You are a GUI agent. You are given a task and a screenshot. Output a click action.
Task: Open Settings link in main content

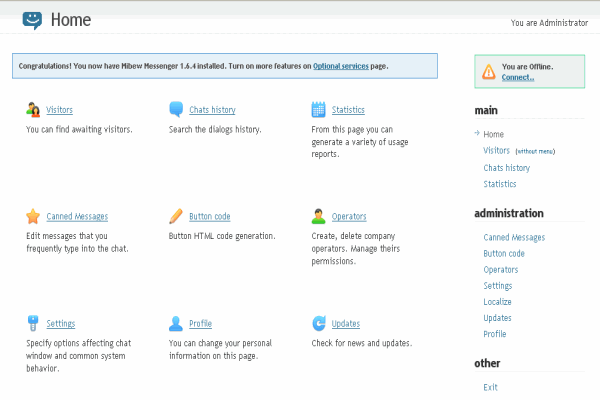pos(61,324)
